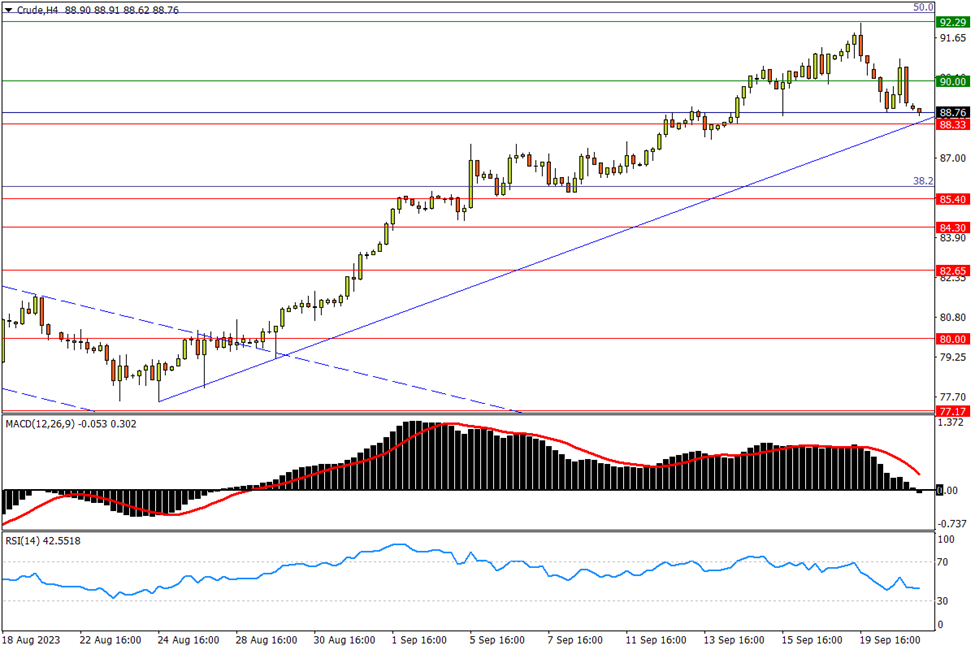Click the Fibonacci 50.0 level label
Viewport: 975px width, 650px height.
923,7
